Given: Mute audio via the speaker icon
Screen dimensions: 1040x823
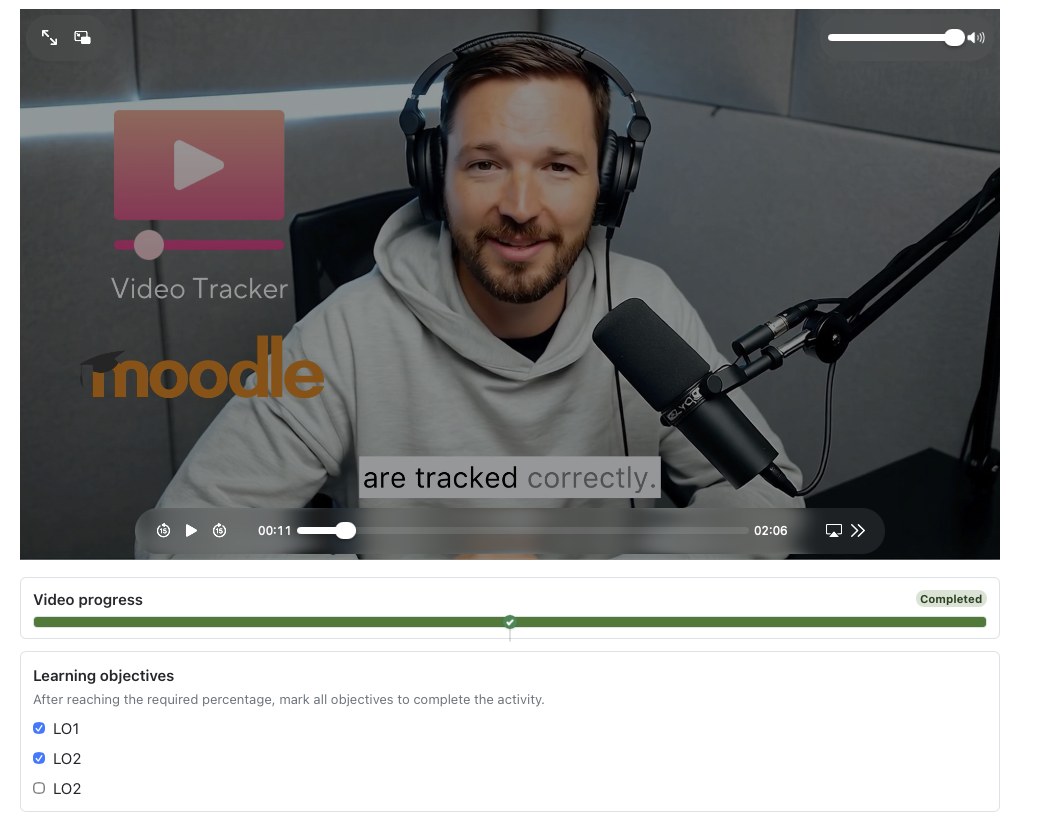Looking at the screenshot, I should (x=976, y=38).
